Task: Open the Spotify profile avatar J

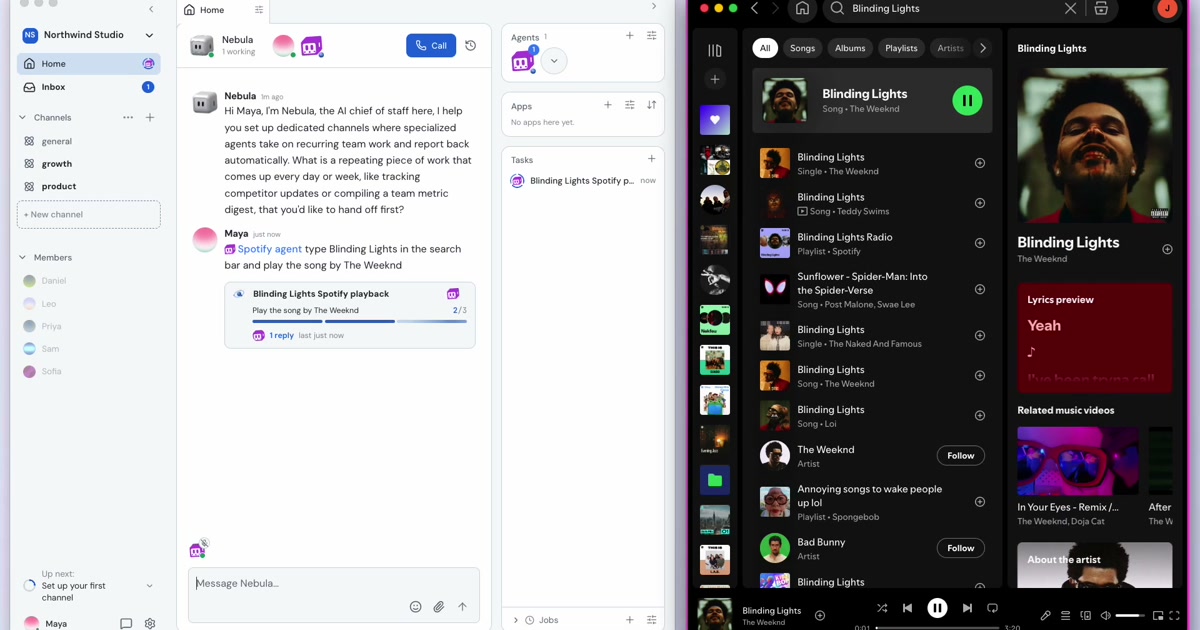Action: click(x=1166, y=8)
